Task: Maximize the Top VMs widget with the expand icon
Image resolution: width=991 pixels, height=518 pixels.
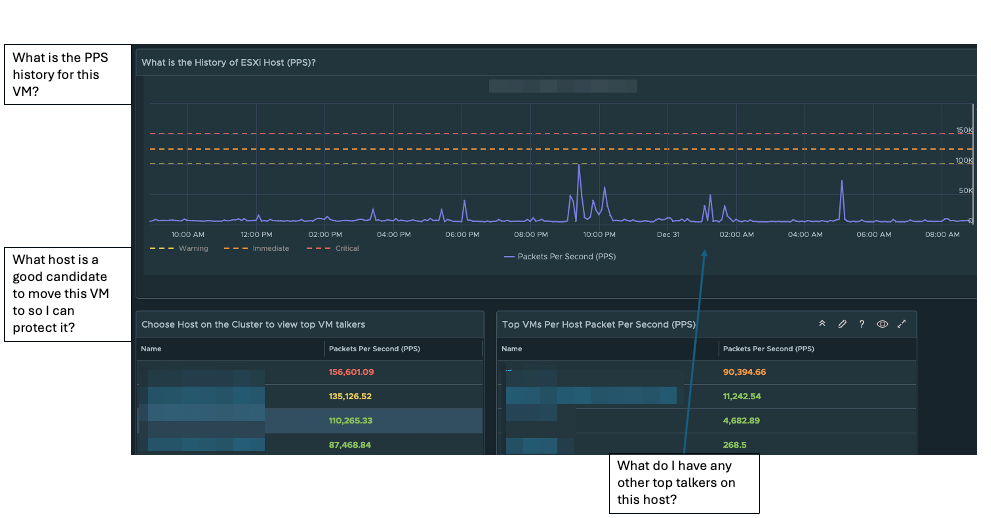Action: 902,324
